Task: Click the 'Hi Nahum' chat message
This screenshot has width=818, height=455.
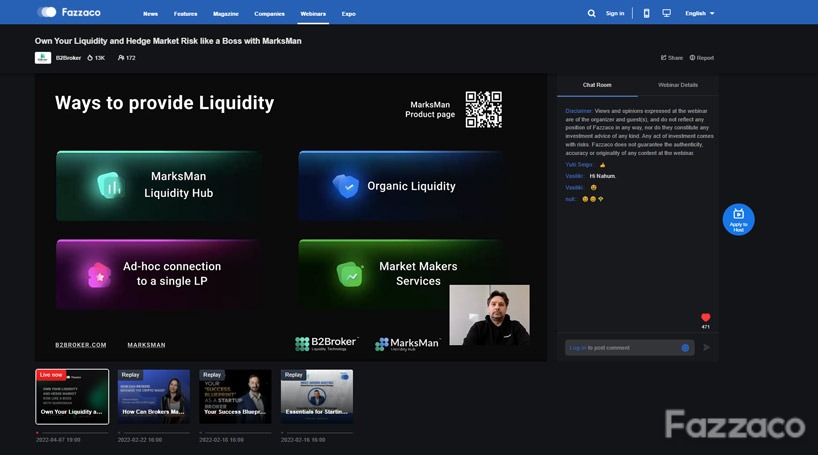Action: tap(603, 176)
